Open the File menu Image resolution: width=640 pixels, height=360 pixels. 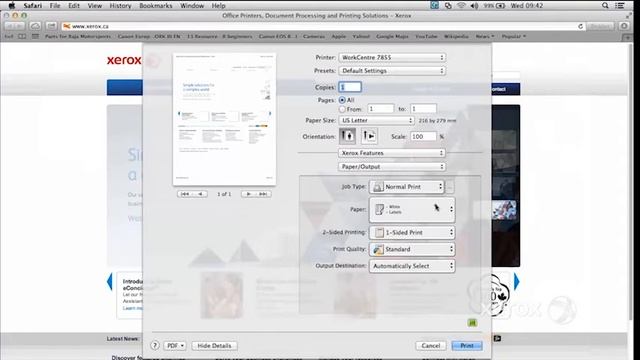click(55, 6)
